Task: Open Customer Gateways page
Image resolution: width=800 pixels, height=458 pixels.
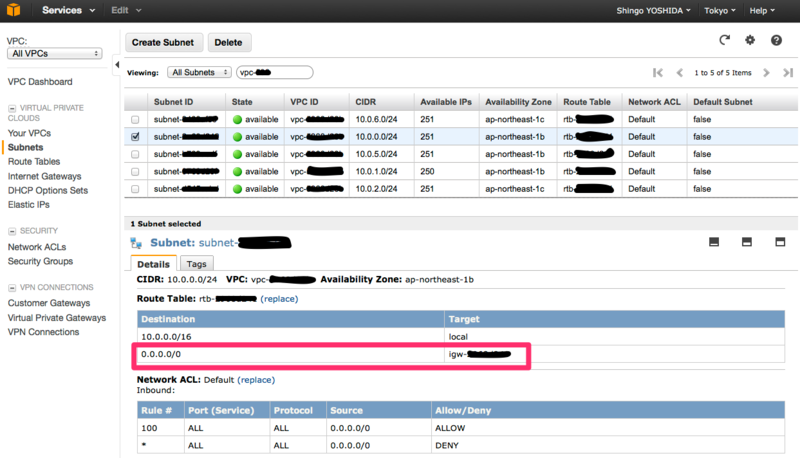Action: [x=48, y=303]
